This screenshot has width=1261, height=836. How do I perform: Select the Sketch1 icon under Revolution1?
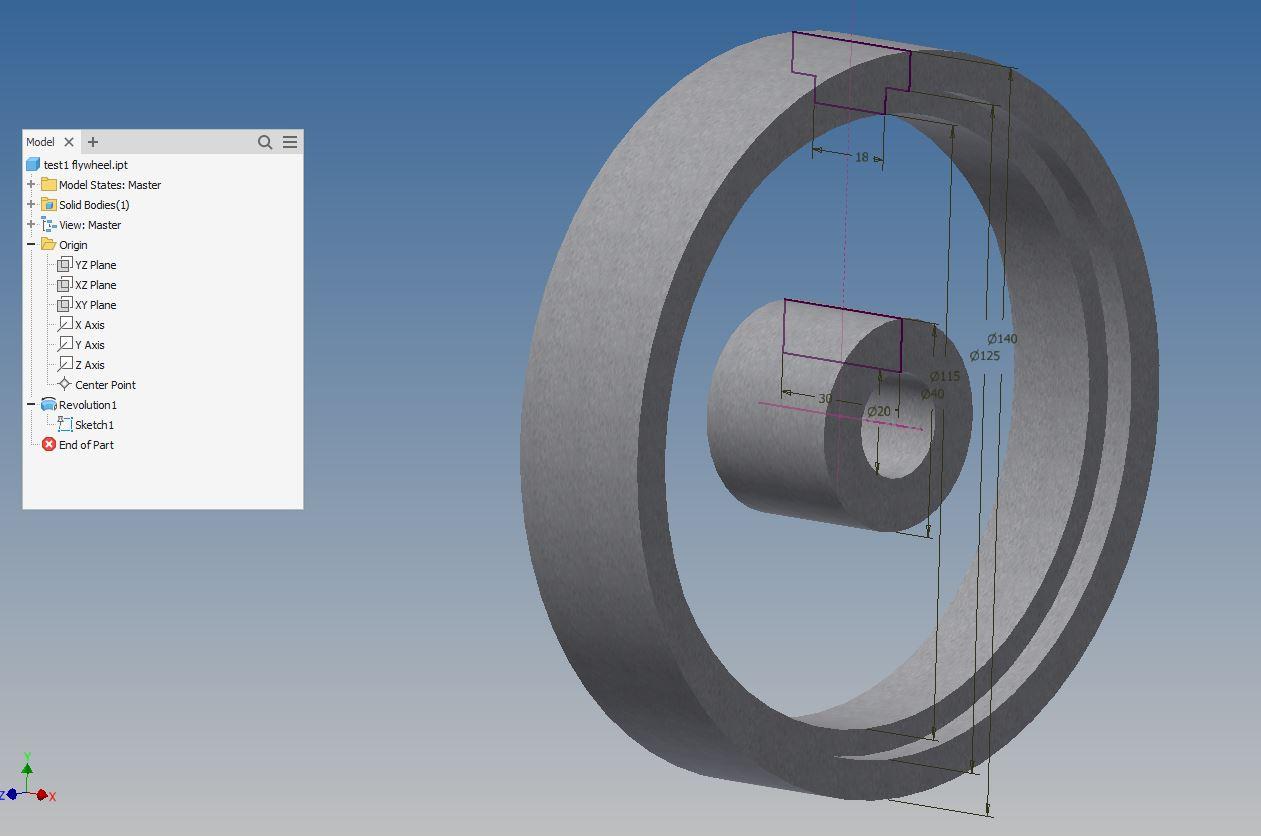tap(65, 424)
